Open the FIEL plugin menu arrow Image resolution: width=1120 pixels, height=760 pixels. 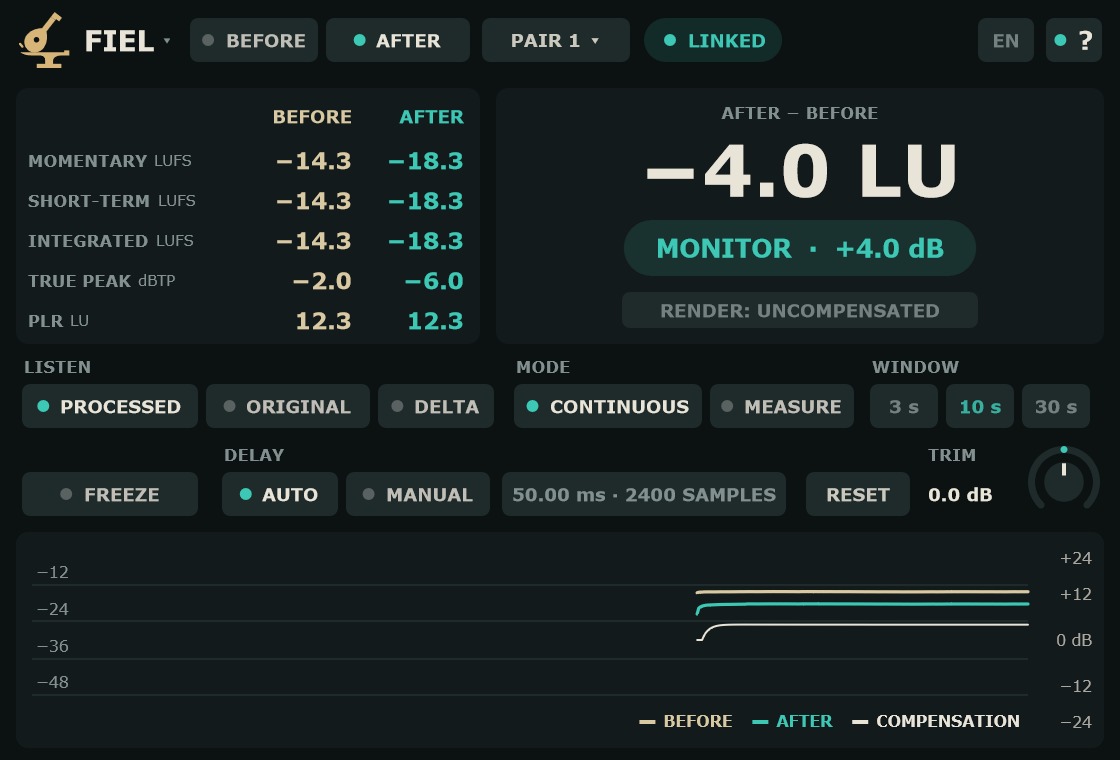click(x=166, y=41)
